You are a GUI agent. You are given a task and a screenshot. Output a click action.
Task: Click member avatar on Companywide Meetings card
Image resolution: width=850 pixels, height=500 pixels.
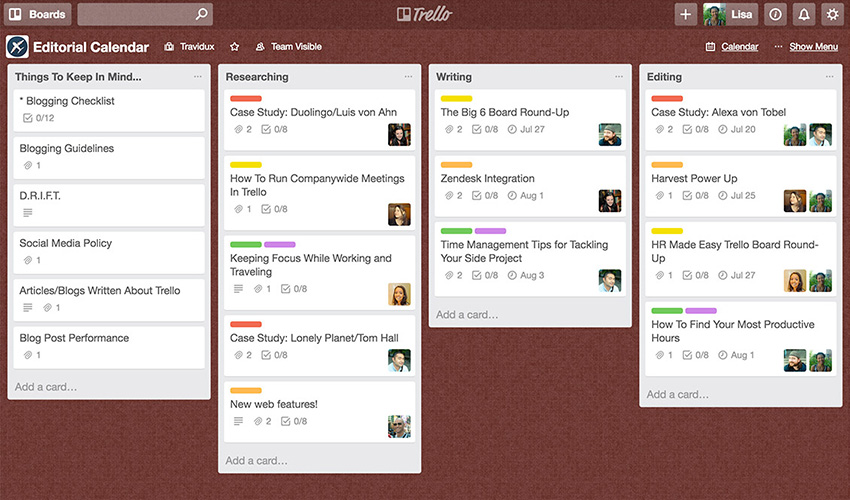coord(400,214)
